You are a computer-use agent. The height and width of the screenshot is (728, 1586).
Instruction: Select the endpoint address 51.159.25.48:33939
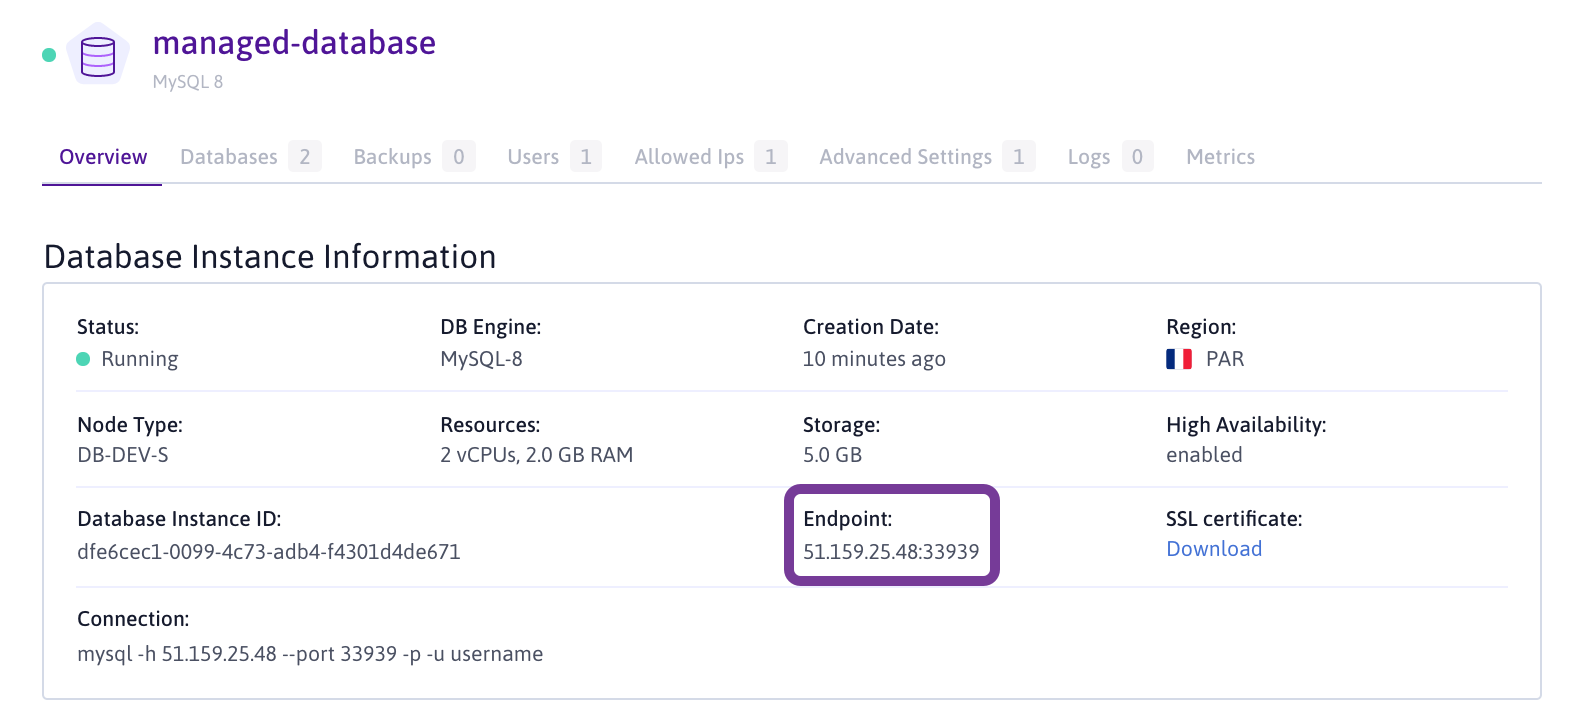891,552
